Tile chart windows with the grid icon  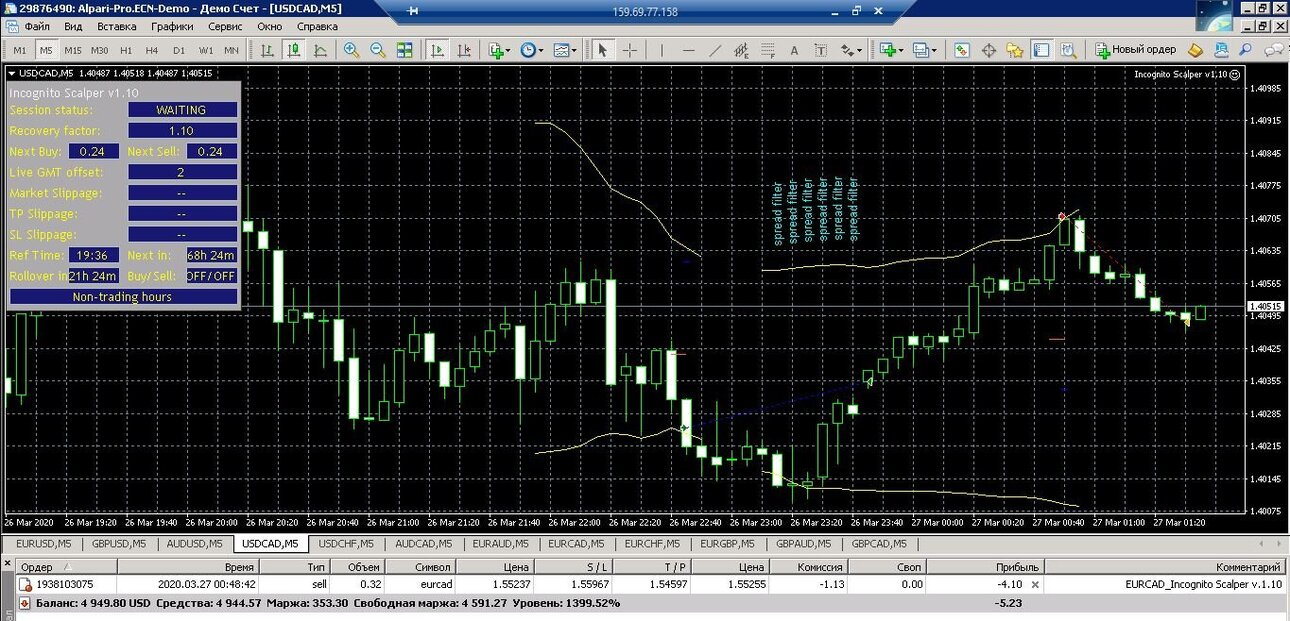pos(404,50)
